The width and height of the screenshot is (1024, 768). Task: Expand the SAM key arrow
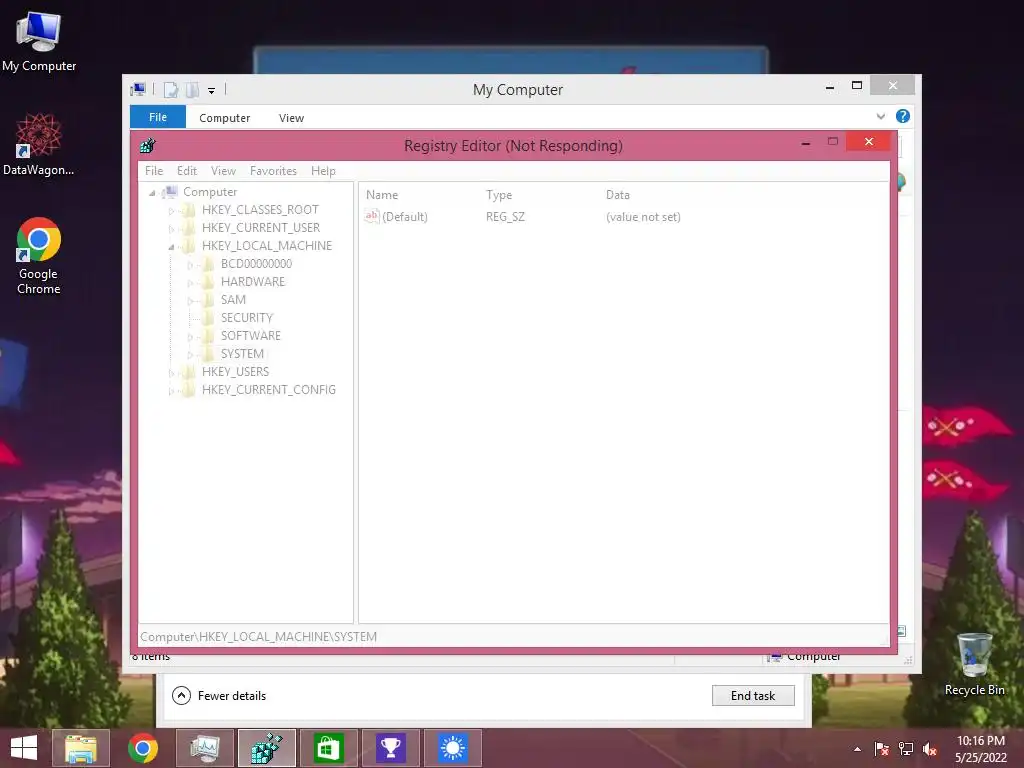click(190, 300)
